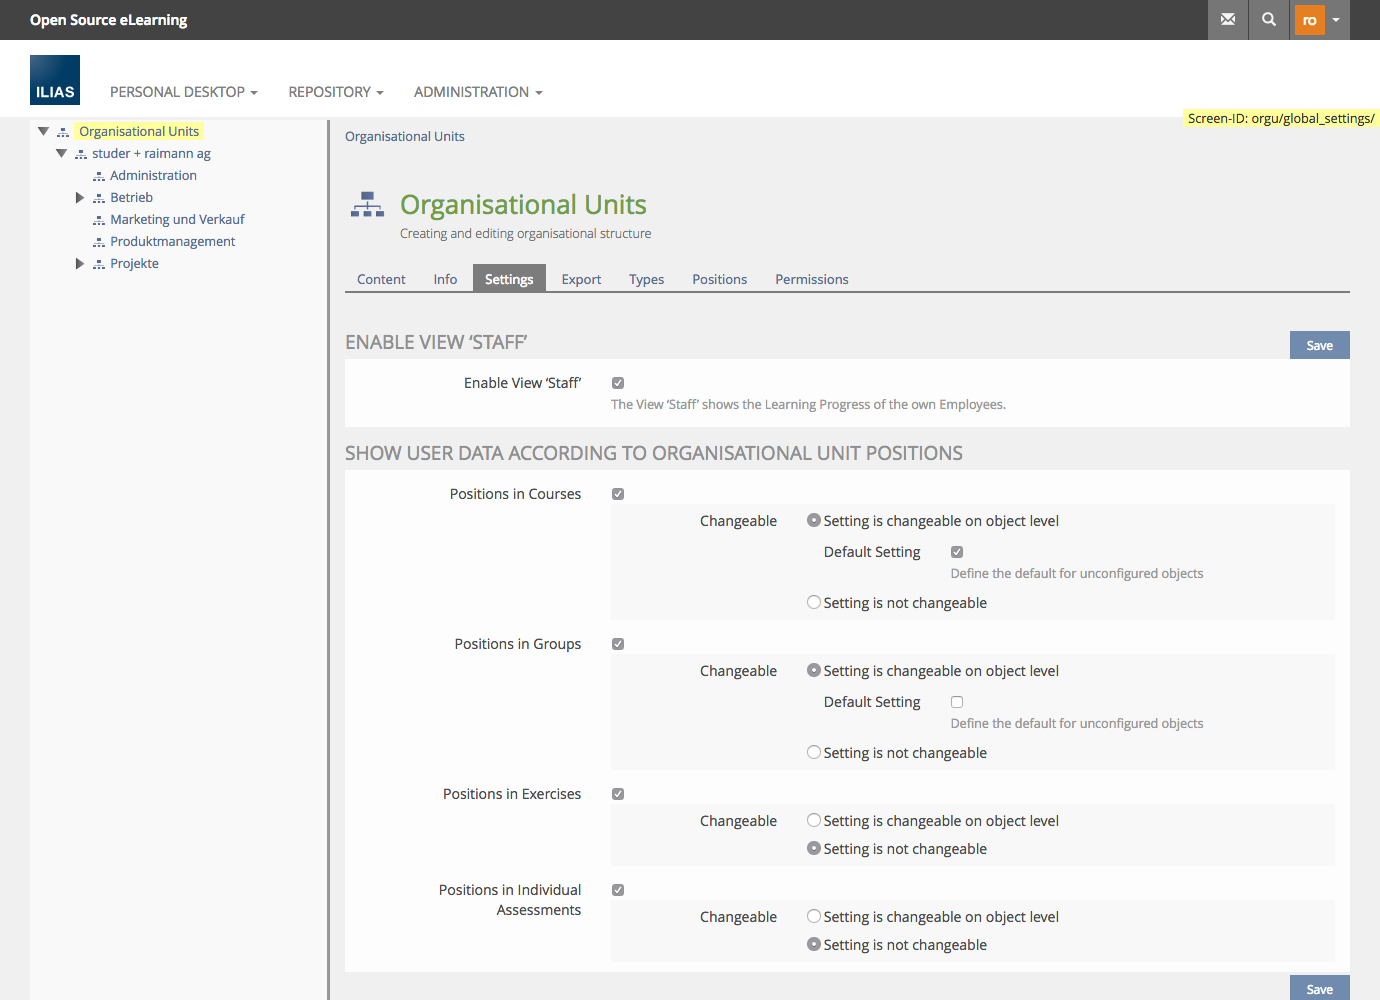1380x1000 pixels.
Task: Expand the Projekte tree node
Action: click(x=80, y=264)
